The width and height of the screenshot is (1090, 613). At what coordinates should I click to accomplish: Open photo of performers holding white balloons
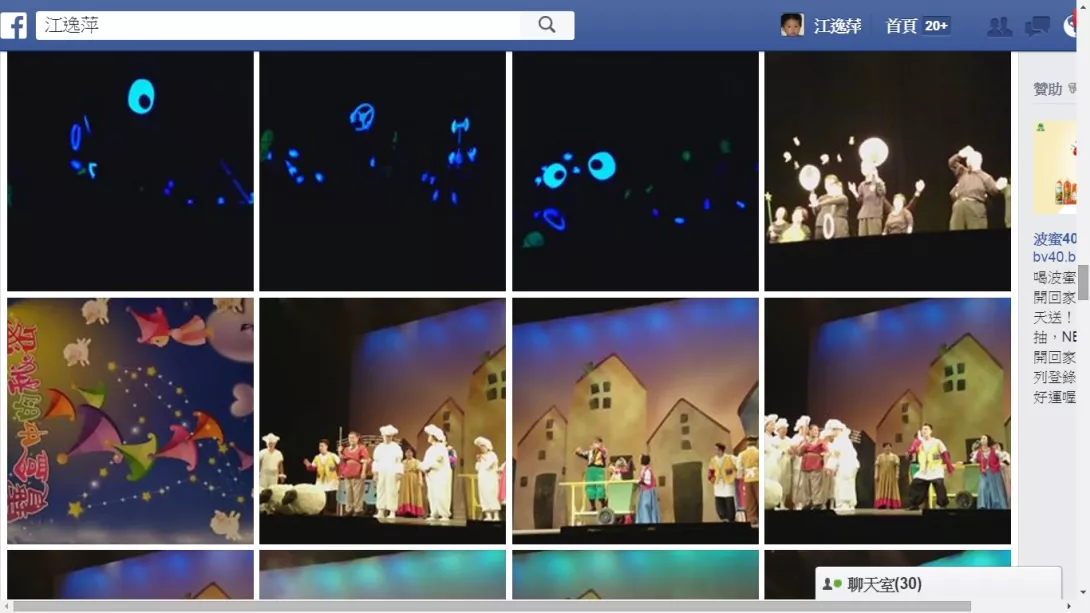(x=888, y=171)
